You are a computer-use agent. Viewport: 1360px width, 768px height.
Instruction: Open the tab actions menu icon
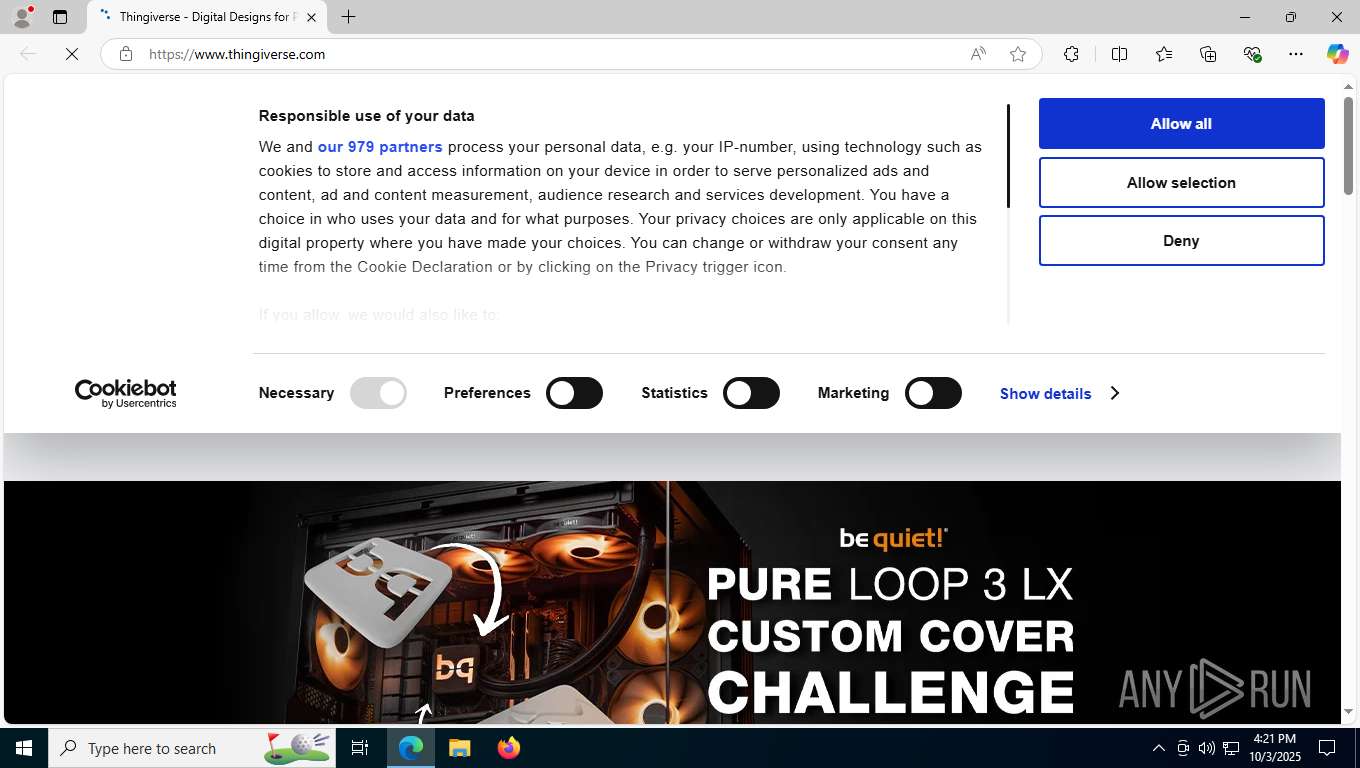(x=60, y=17)
